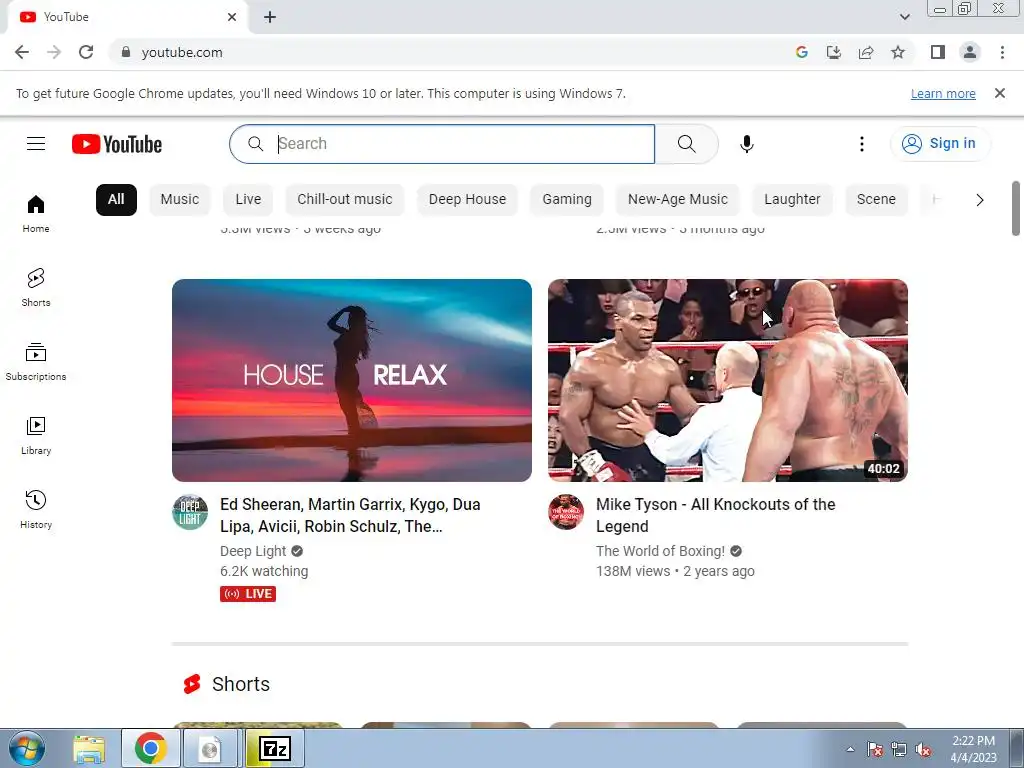Open Chrome profile avatar
The image size is (1024, 768).
pyautogui.click(x=970, y=52)
